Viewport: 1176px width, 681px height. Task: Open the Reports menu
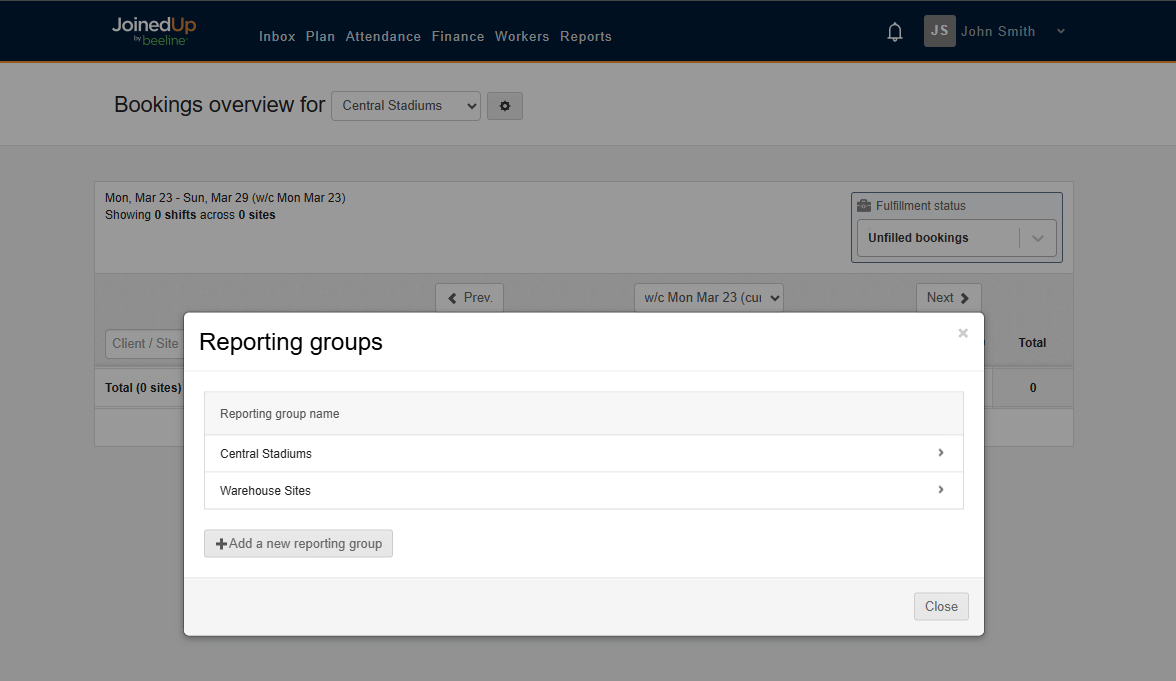(586, 36)
